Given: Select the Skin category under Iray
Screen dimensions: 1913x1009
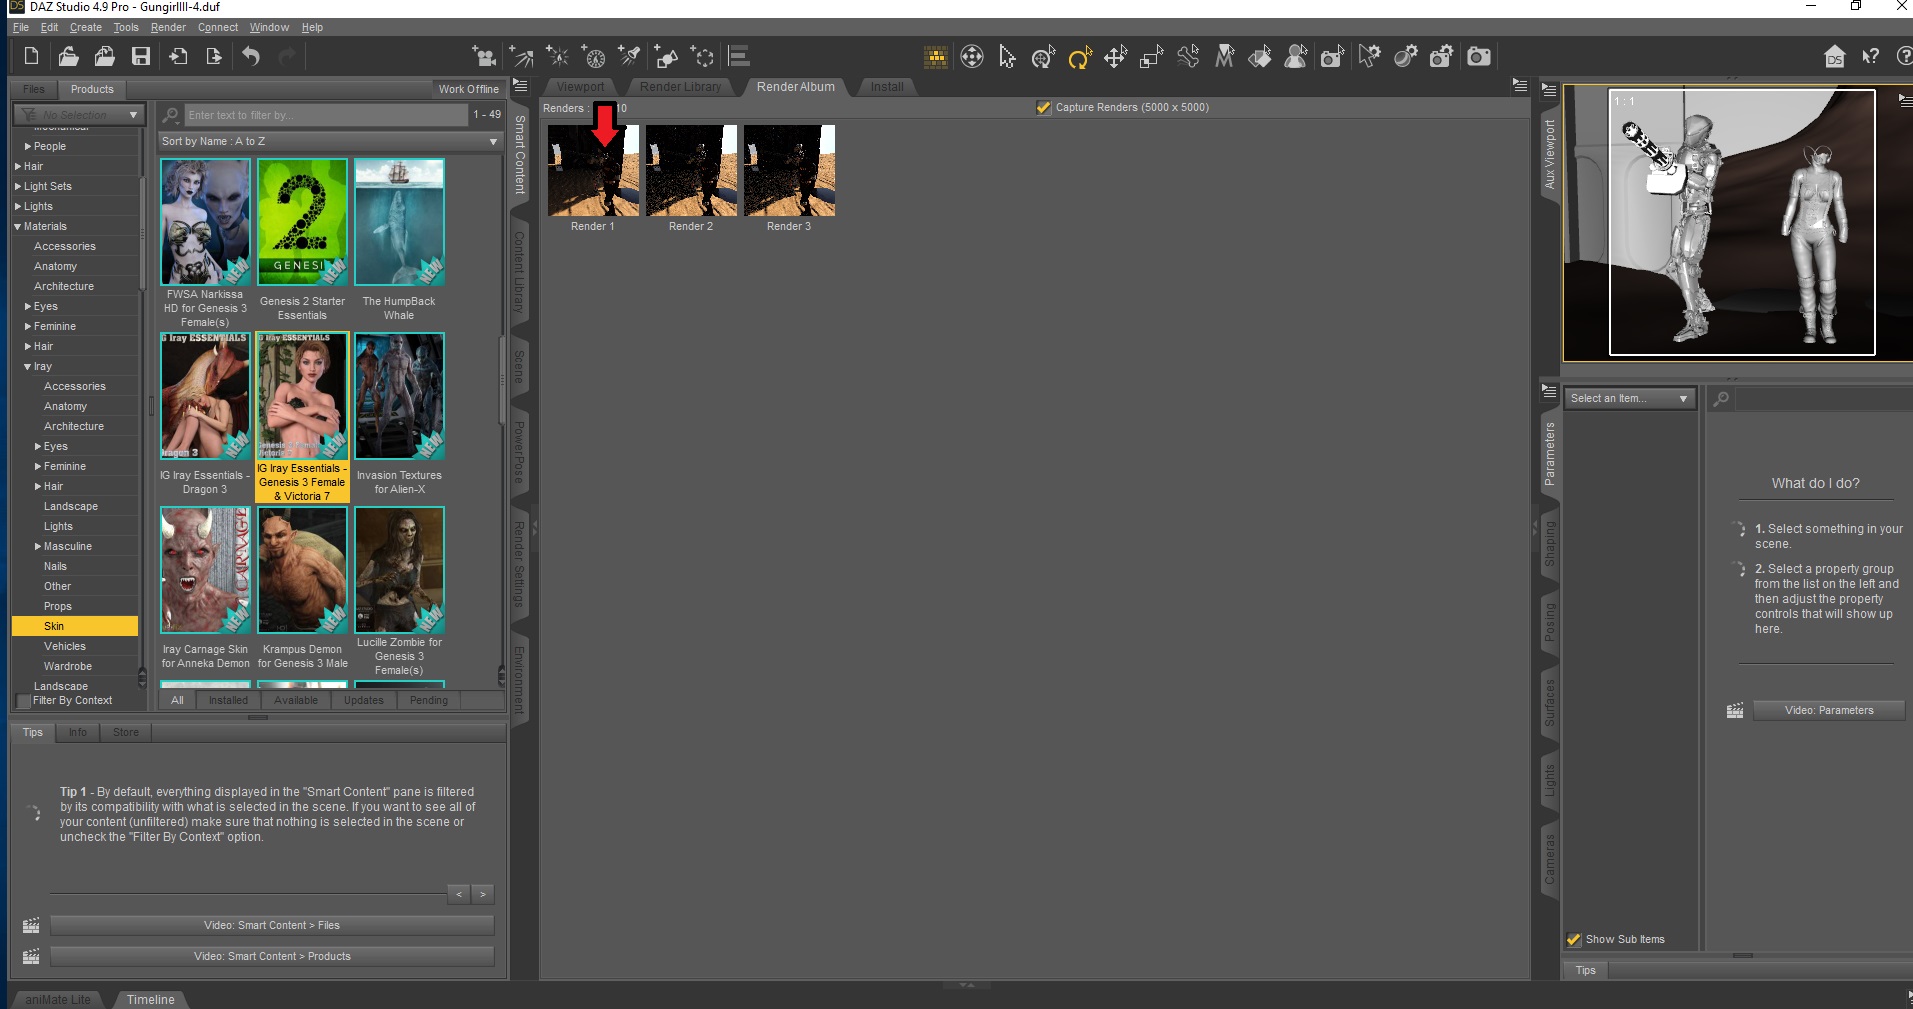Looking at the screenshot, I should (x=75, y=626).
